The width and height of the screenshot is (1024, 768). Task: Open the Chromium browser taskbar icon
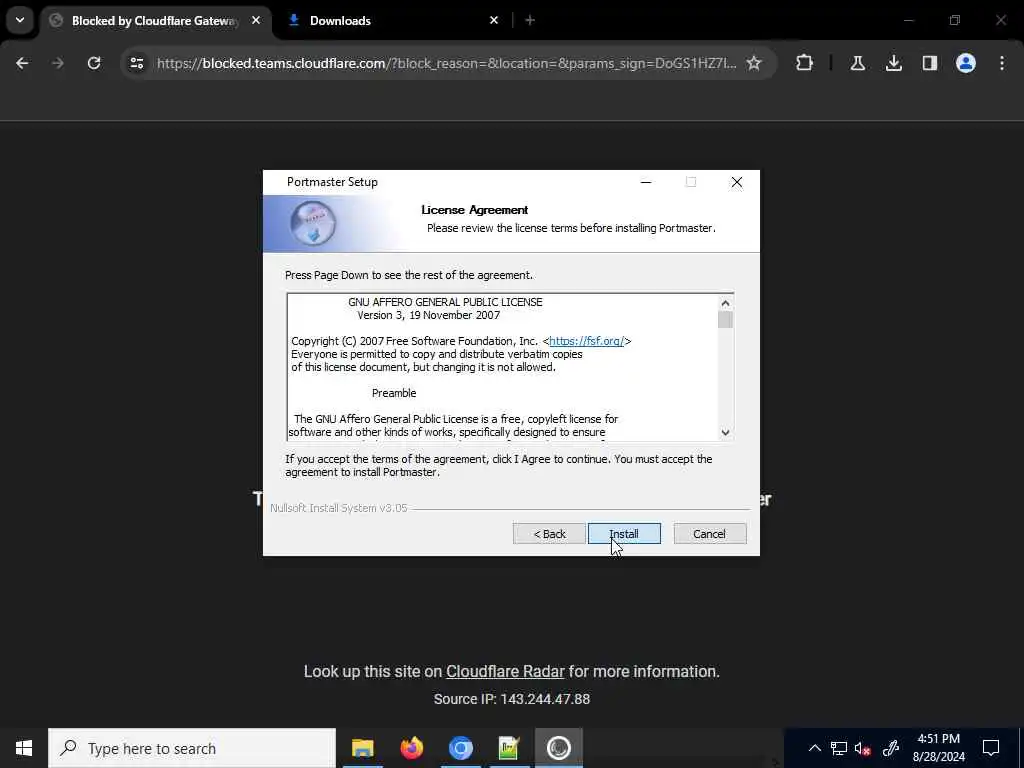[460, 748]
